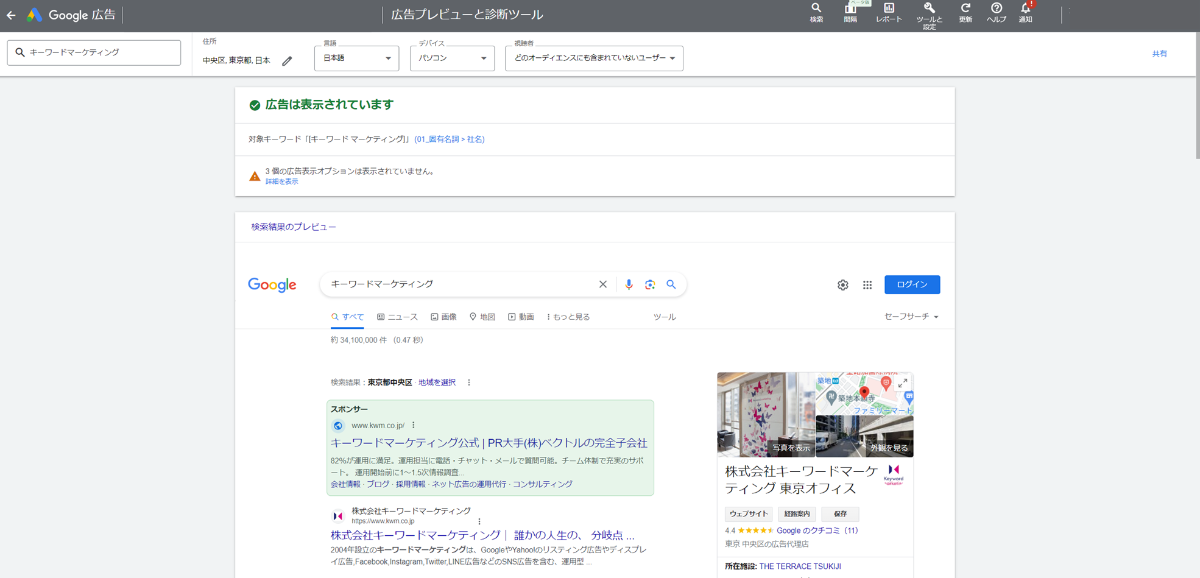Open the デバイス dropdown showing パソコン
Image resolution: width=1200 pixels, height=578 pixels.
(x=452, y=59)
